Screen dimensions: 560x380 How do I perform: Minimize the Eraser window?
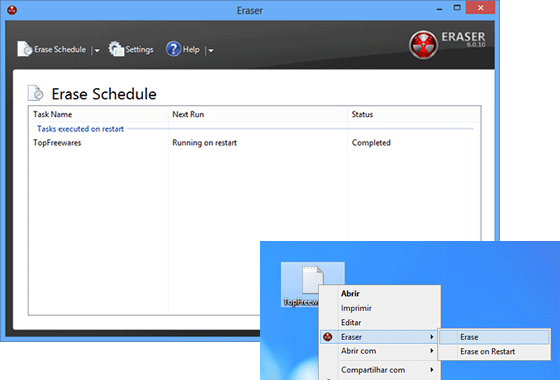439,8
